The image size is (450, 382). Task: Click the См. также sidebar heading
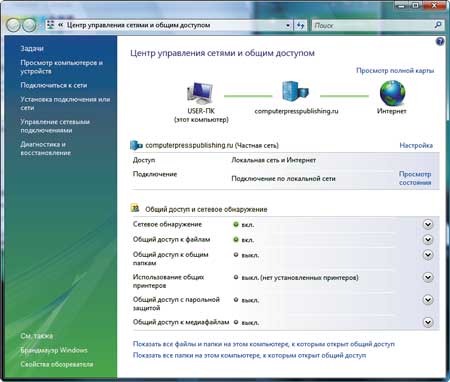point(36,336)
